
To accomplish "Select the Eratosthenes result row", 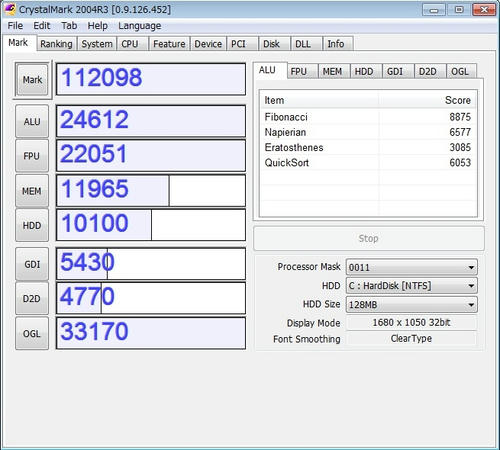I will click(x=368, y=147).
